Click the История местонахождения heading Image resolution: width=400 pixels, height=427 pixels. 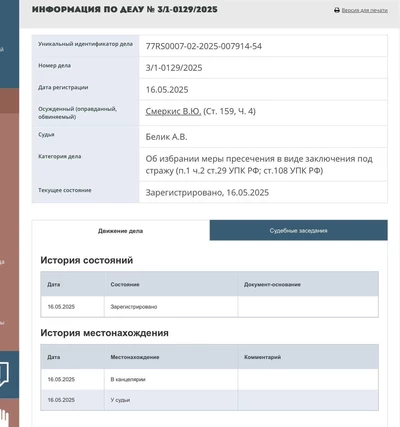pyautogui.click(x=104, y=333)
